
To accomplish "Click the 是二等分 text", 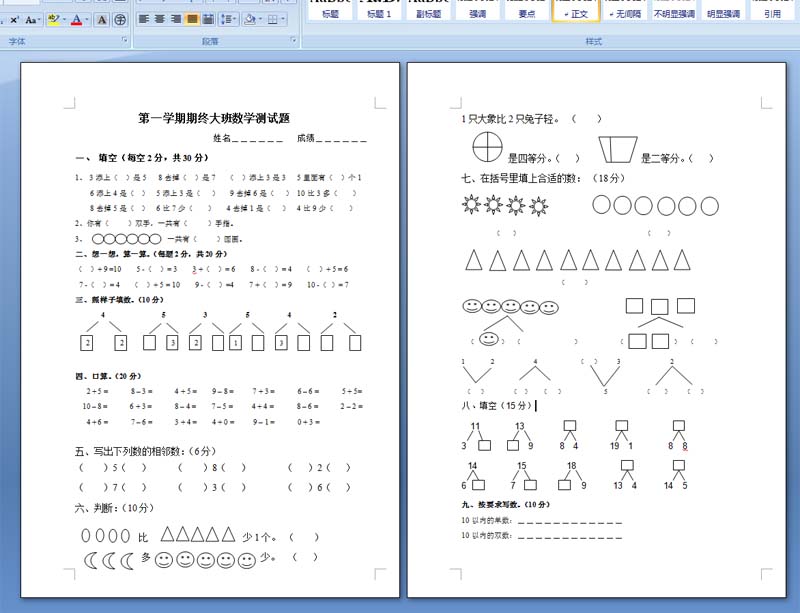I will [x=663, y=159].
